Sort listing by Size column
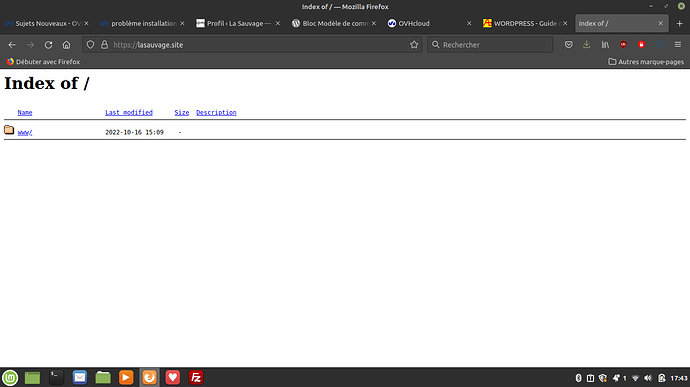 [x=181, y=112]
